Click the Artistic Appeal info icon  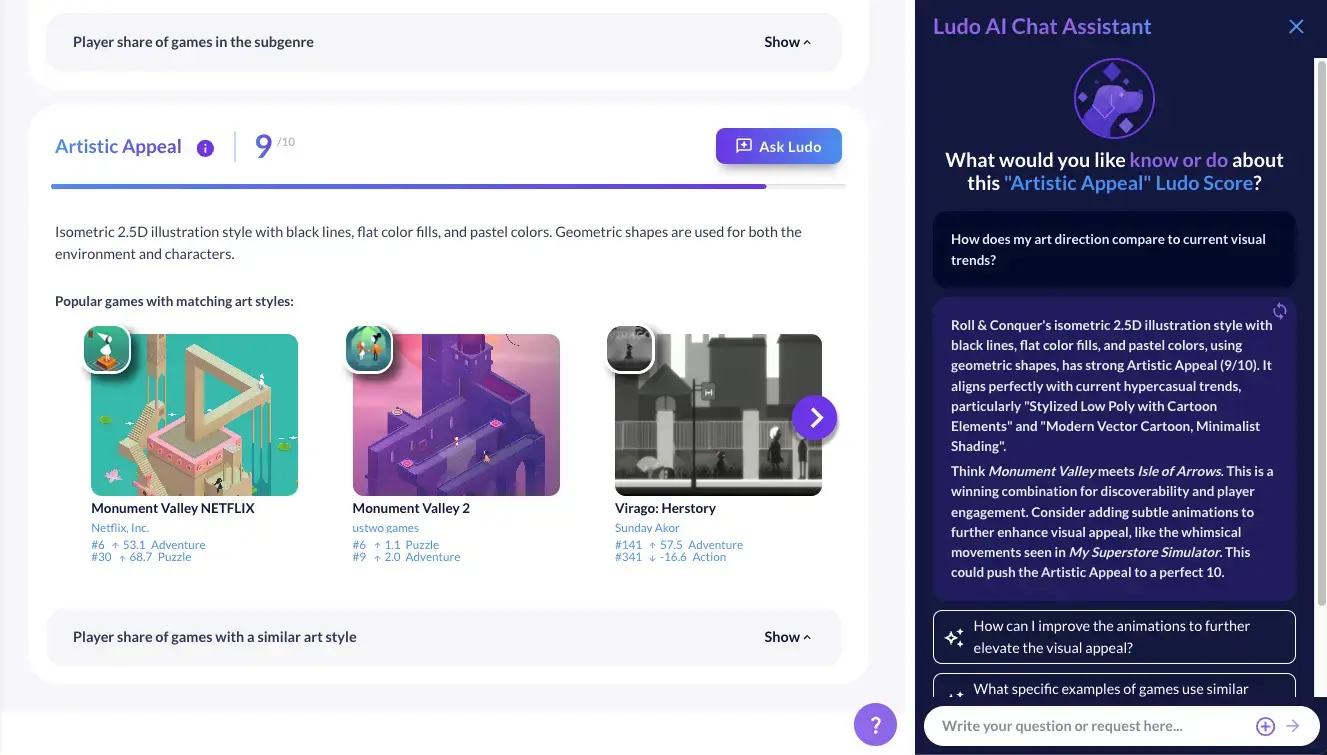click(x=205, y=148)
